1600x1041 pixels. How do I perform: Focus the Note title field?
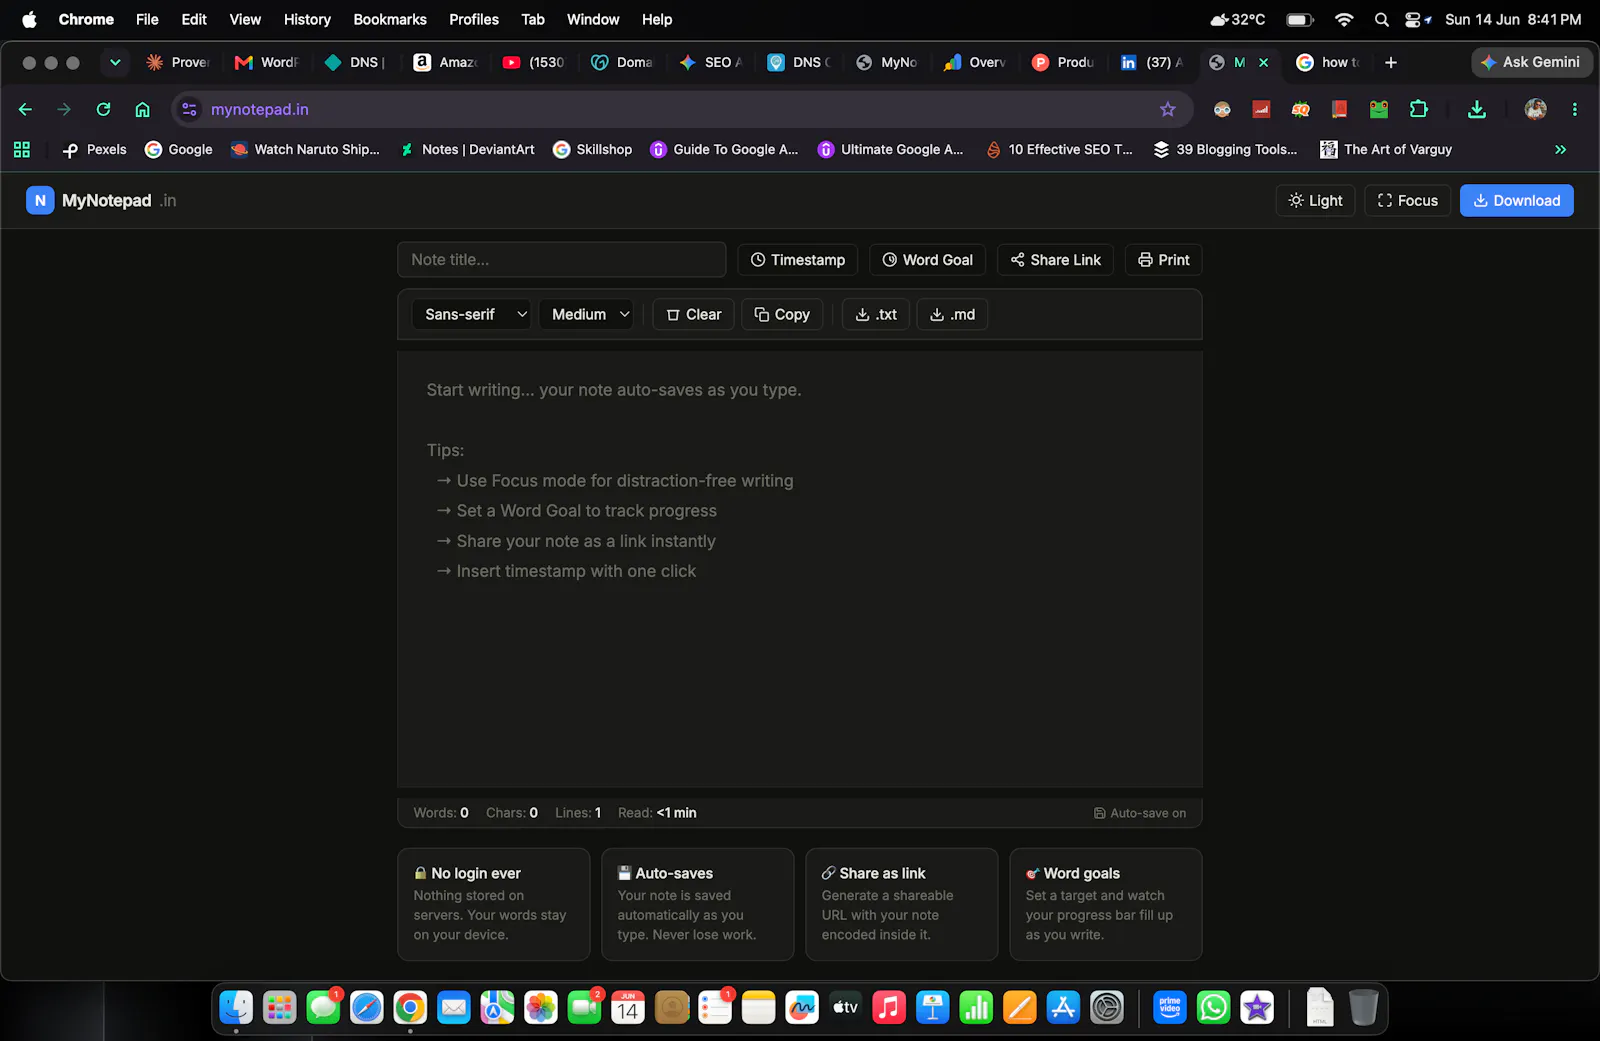coord(562,260)
